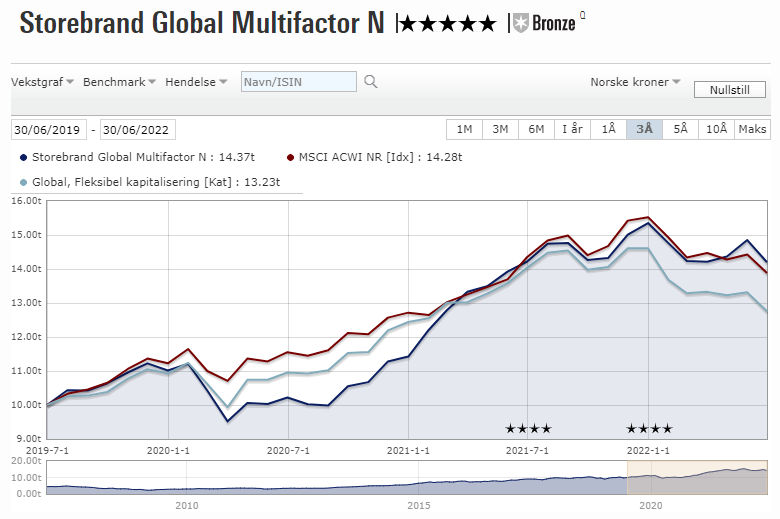780x519 pixels.
Task: Click the four-star marker at 2021-7-1
Action: pyautogui.click(x=528, y=428)
